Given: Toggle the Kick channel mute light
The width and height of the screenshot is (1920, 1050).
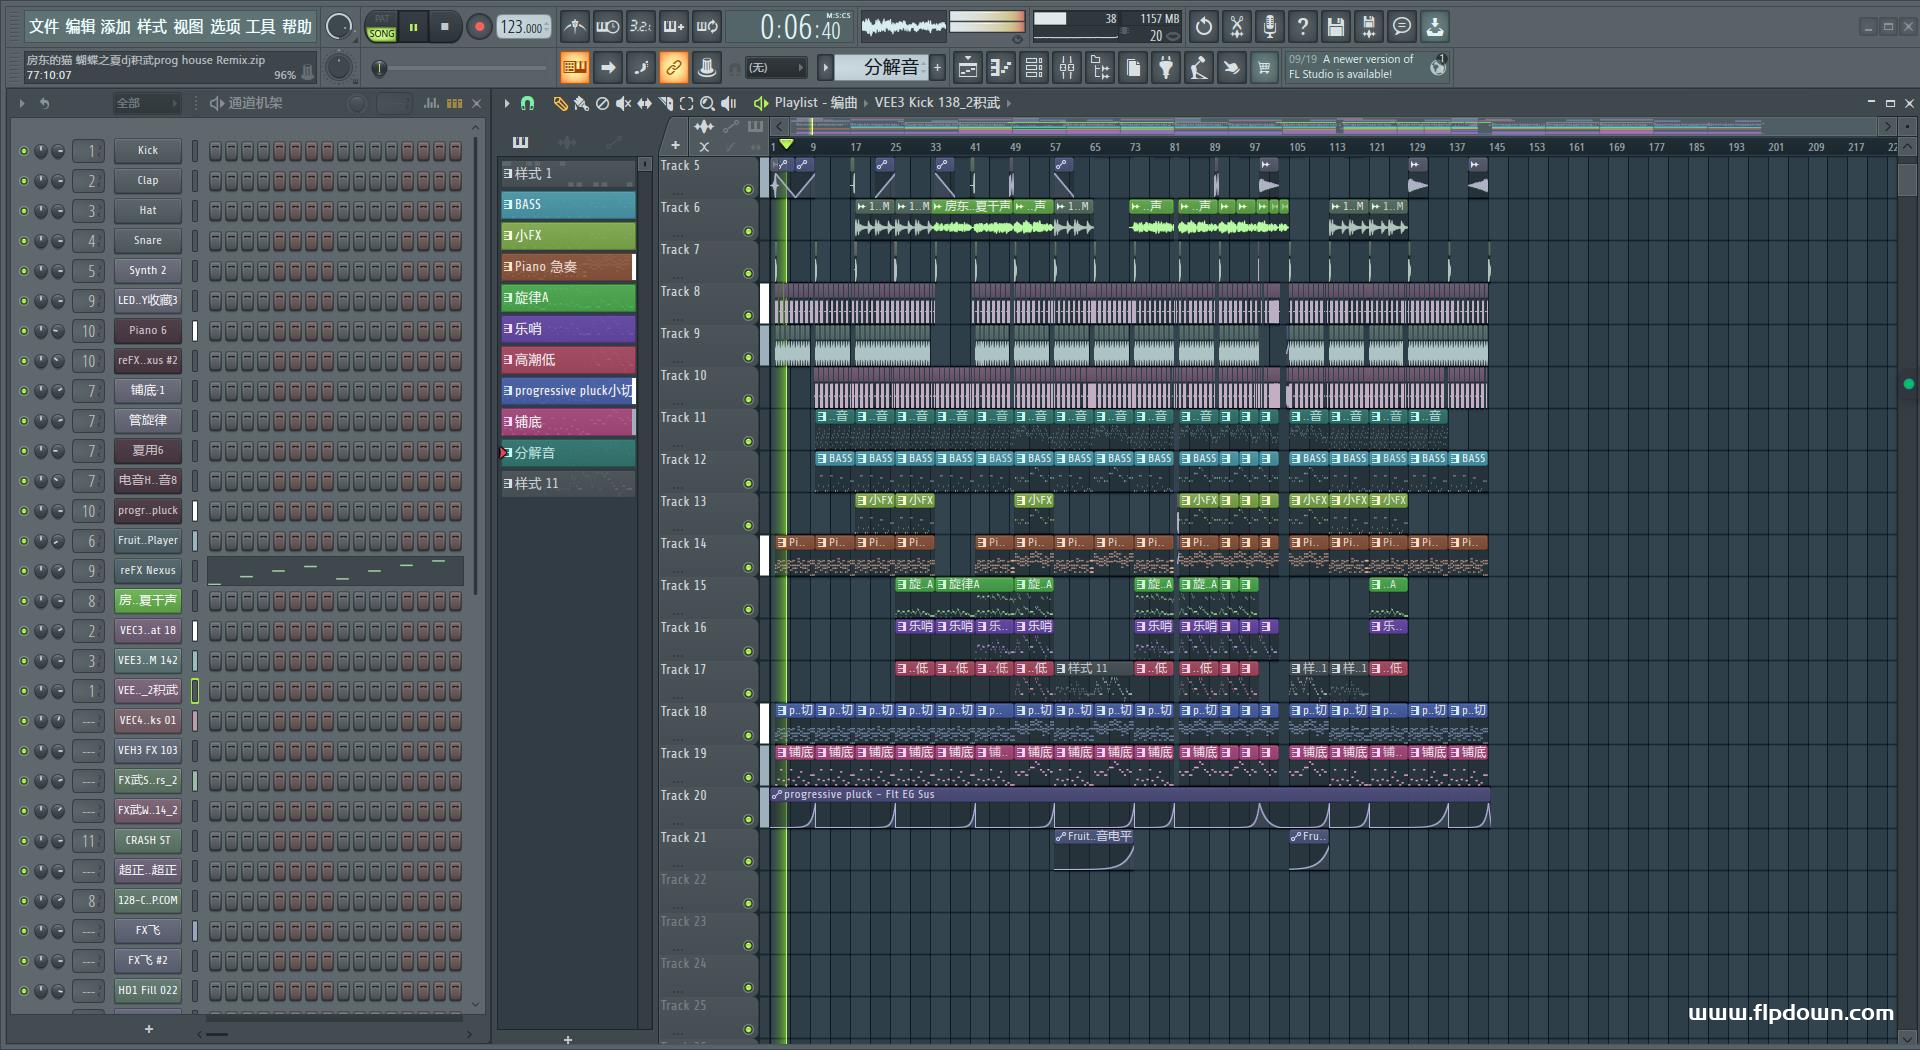Looking at the screenshot, I should [24, 151].
